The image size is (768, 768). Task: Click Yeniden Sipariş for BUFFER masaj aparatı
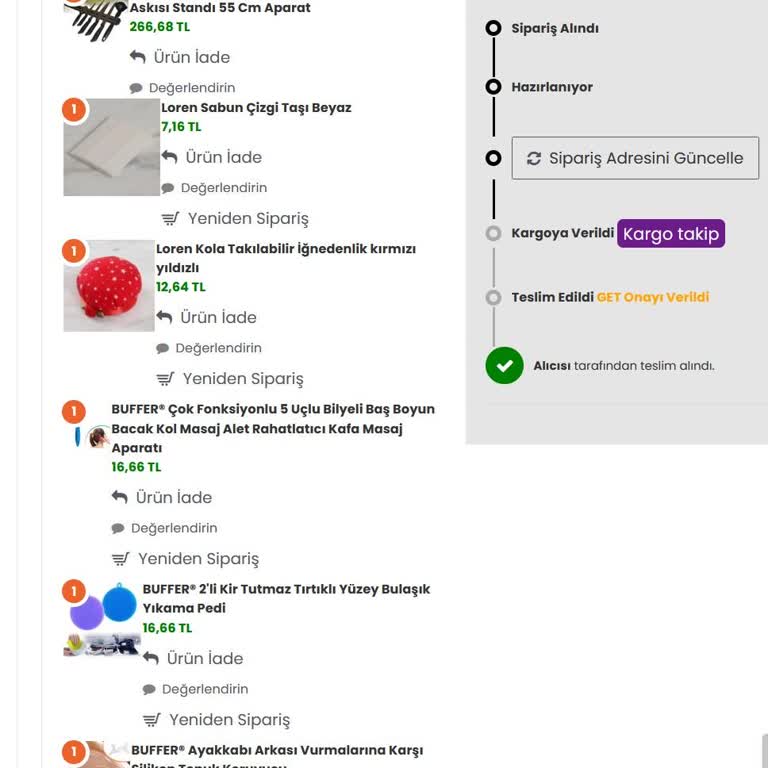[198, 559]
